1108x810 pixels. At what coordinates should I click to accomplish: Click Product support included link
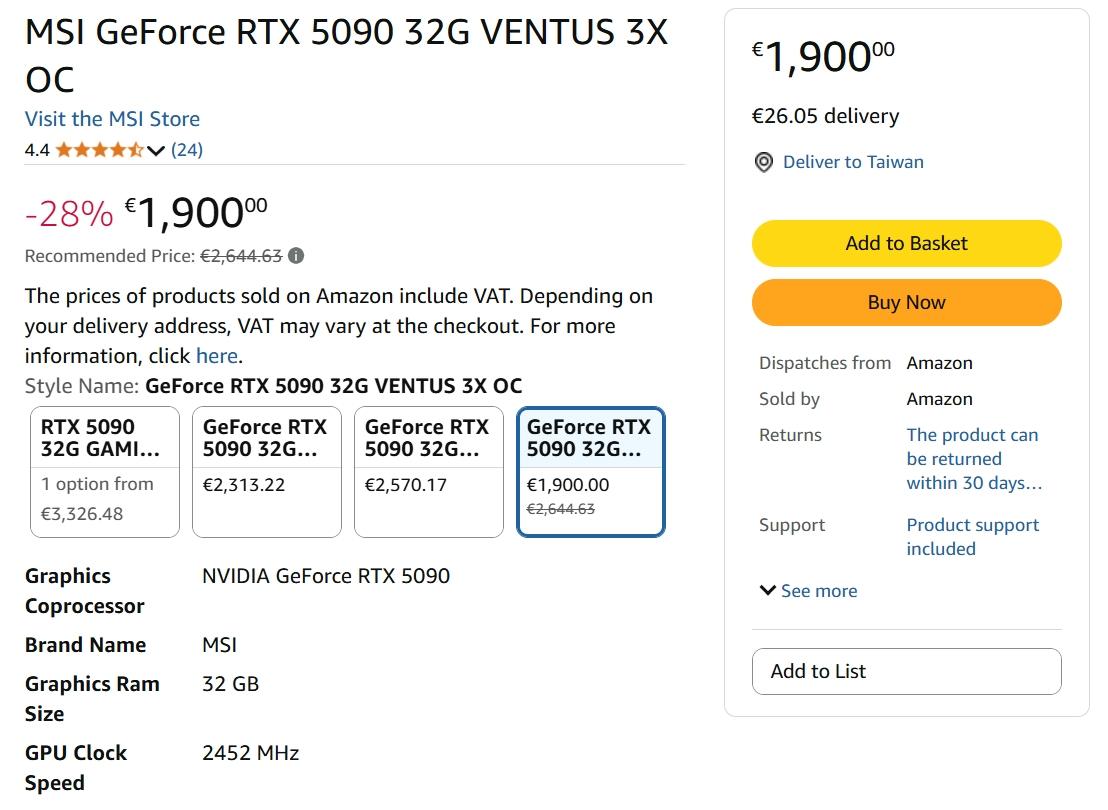pos(972,536)
